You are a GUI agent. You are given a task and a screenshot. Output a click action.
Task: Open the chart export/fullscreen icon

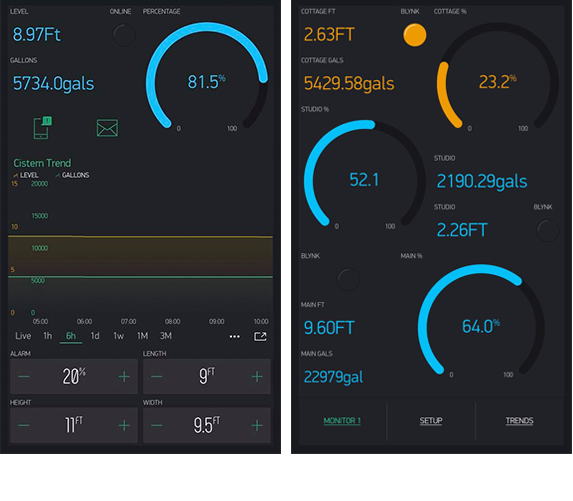tap(260, 336)
